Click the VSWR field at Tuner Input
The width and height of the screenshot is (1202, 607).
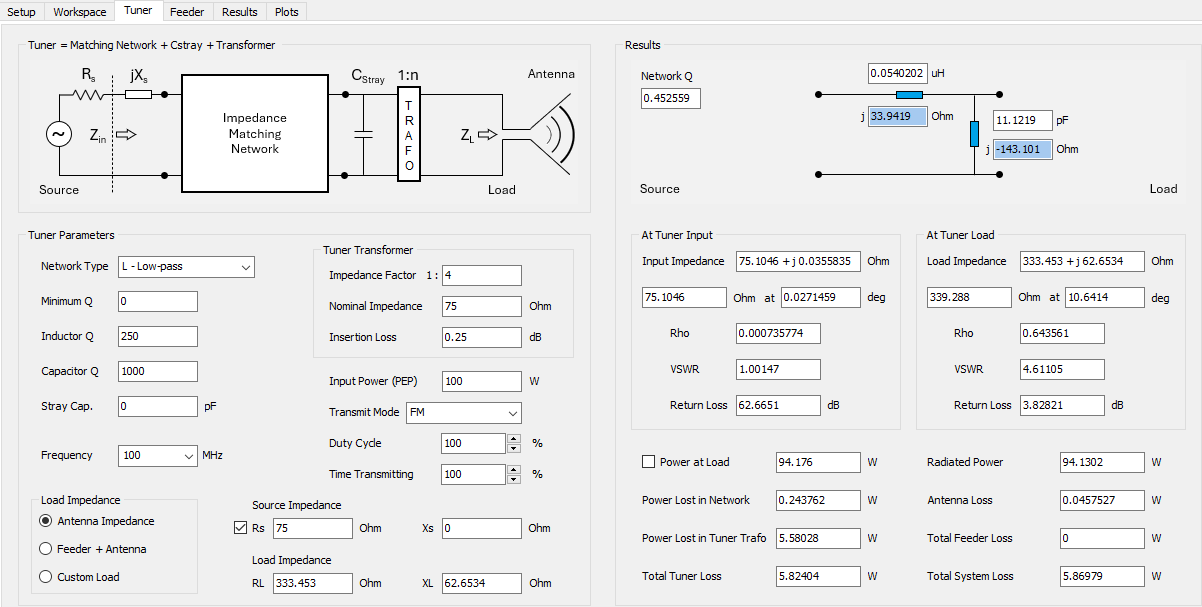[778, 370]
